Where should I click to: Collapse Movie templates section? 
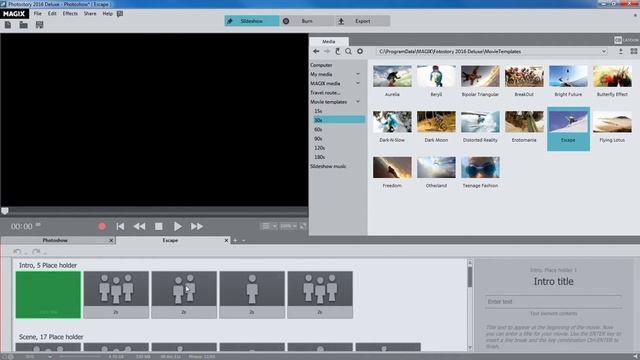pyautogui.click(x=358, y=102)
